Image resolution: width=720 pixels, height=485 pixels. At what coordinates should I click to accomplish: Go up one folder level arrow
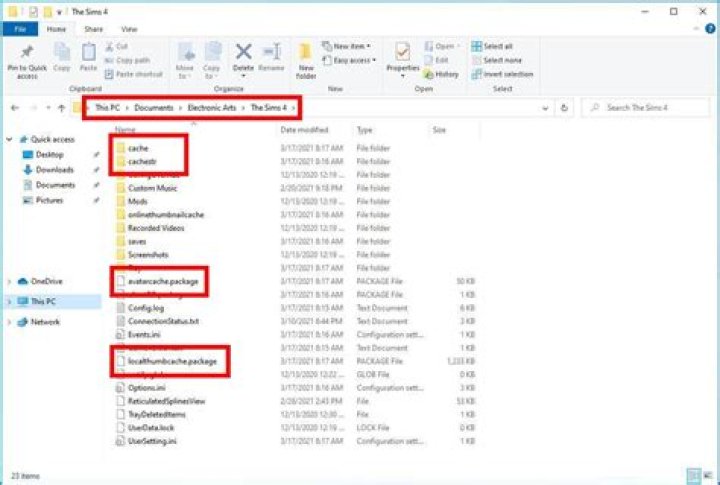(x=62, y=108)
